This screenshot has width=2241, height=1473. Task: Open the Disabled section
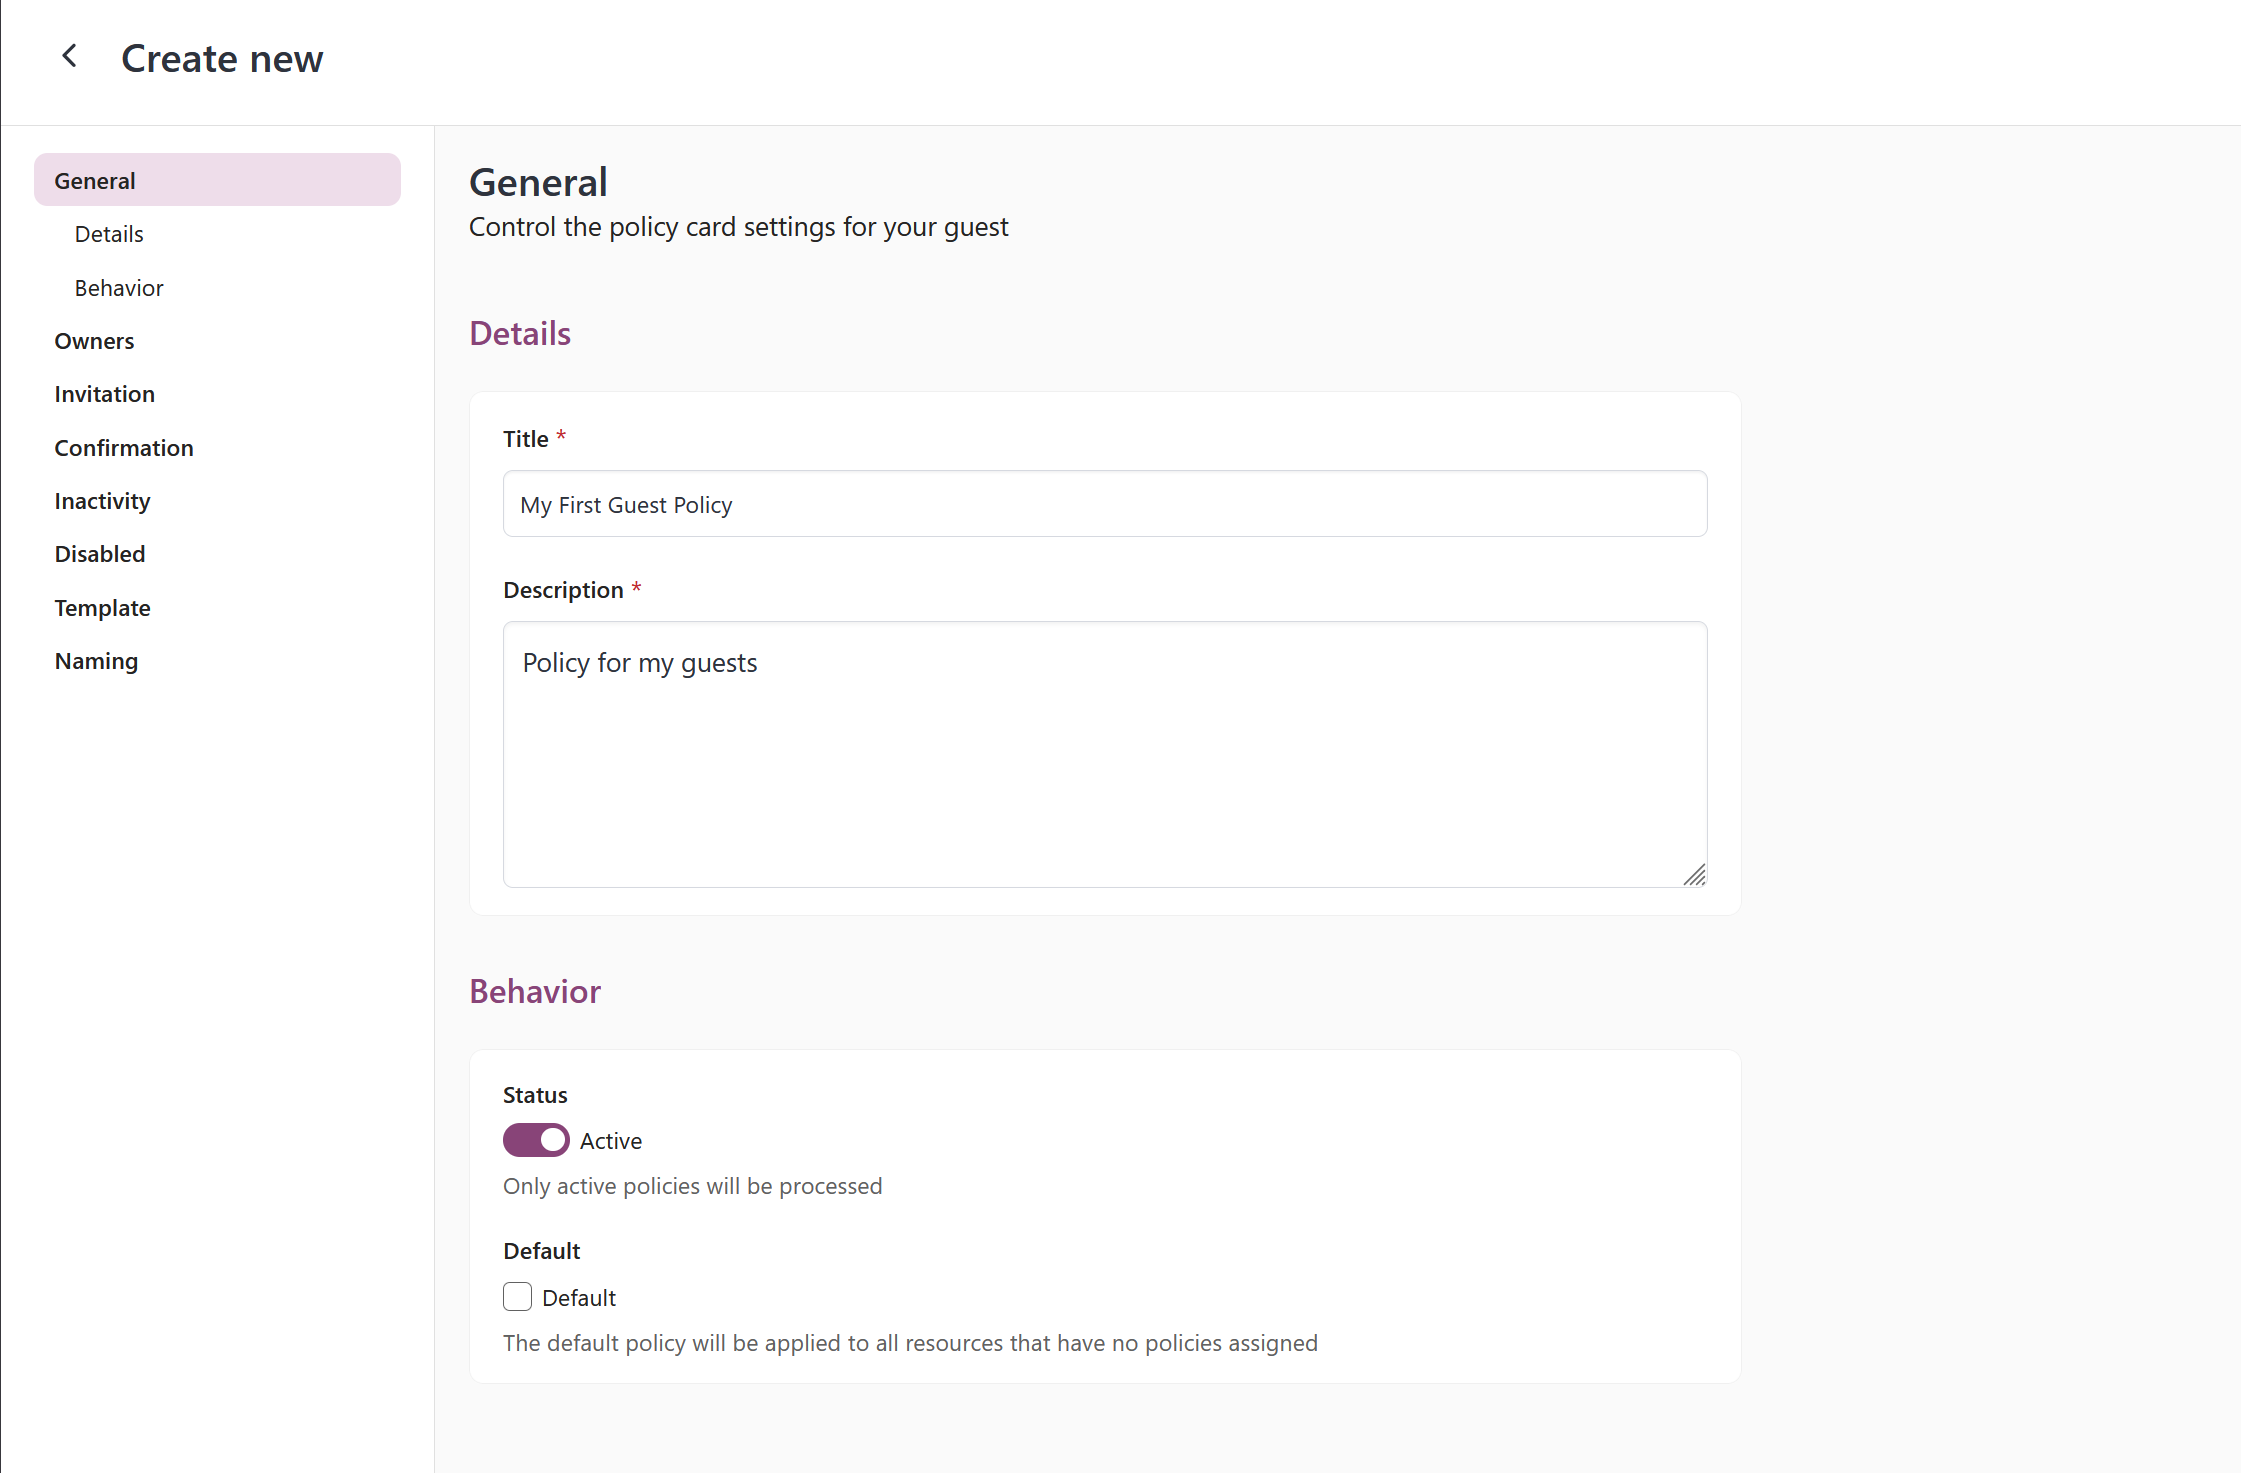coord(99,553)
